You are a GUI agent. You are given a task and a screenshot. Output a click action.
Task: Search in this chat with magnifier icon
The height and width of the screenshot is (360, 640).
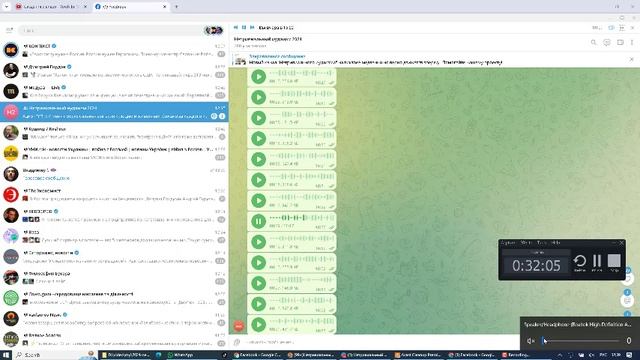[593, 42]
